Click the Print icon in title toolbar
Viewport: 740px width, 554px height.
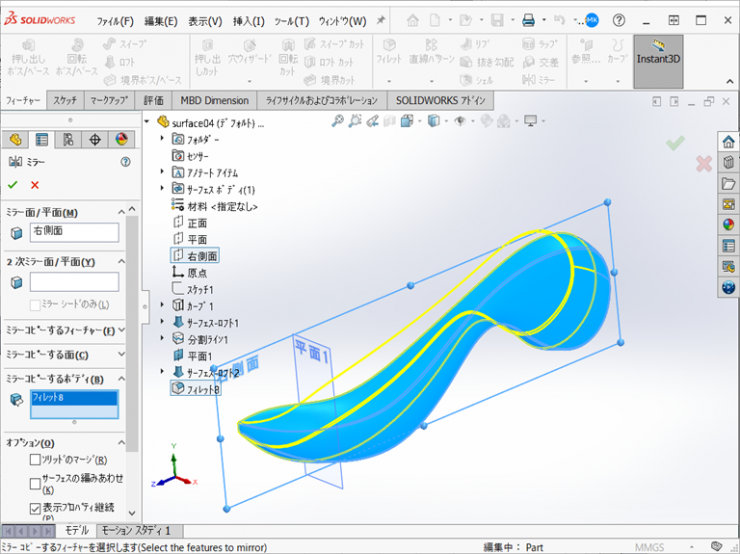point(528,20)
